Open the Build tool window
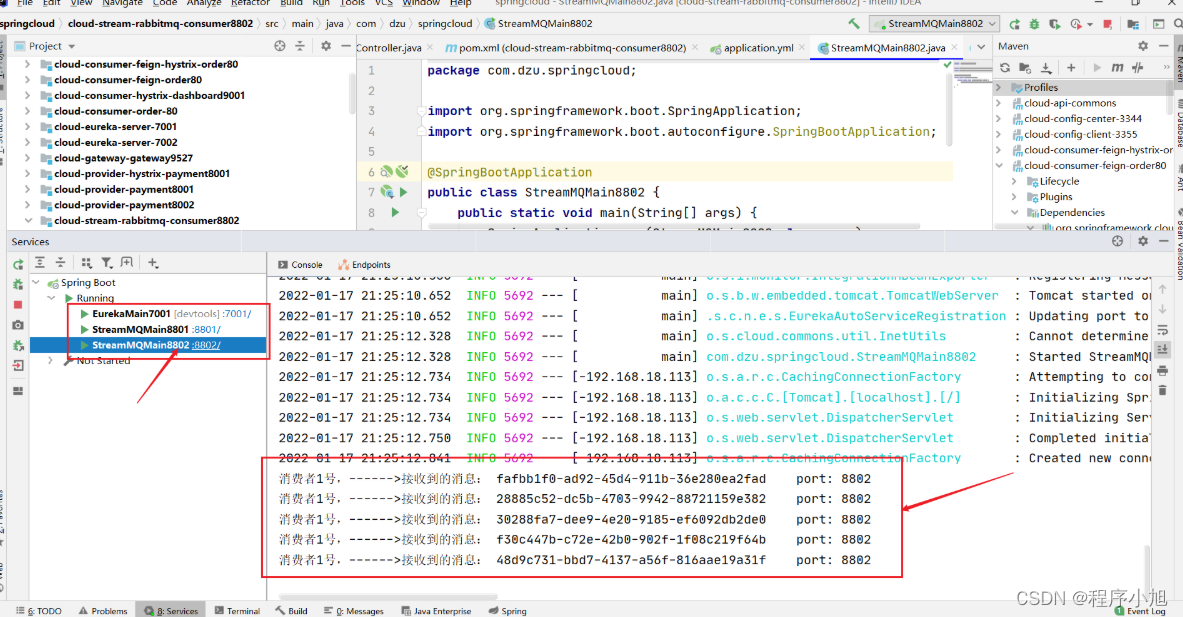 coord(291,611)
